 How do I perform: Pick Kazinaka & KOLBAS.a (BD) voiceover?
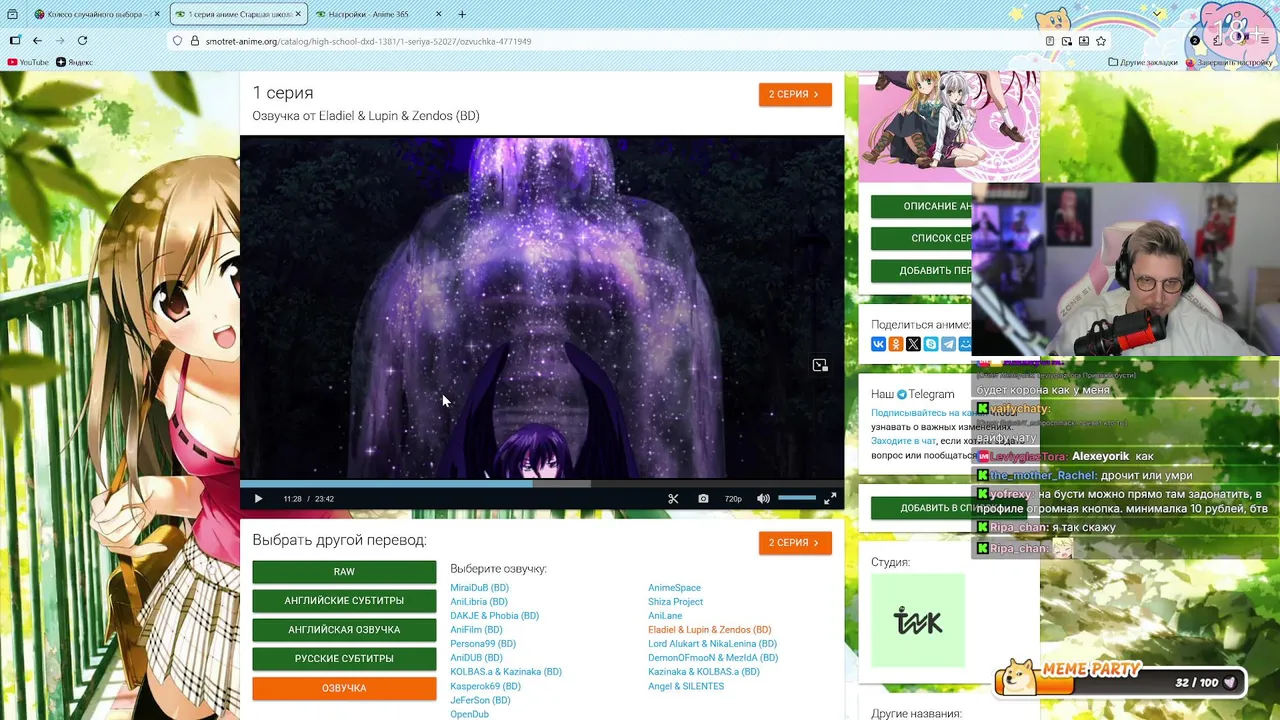[x=704, y=672]
